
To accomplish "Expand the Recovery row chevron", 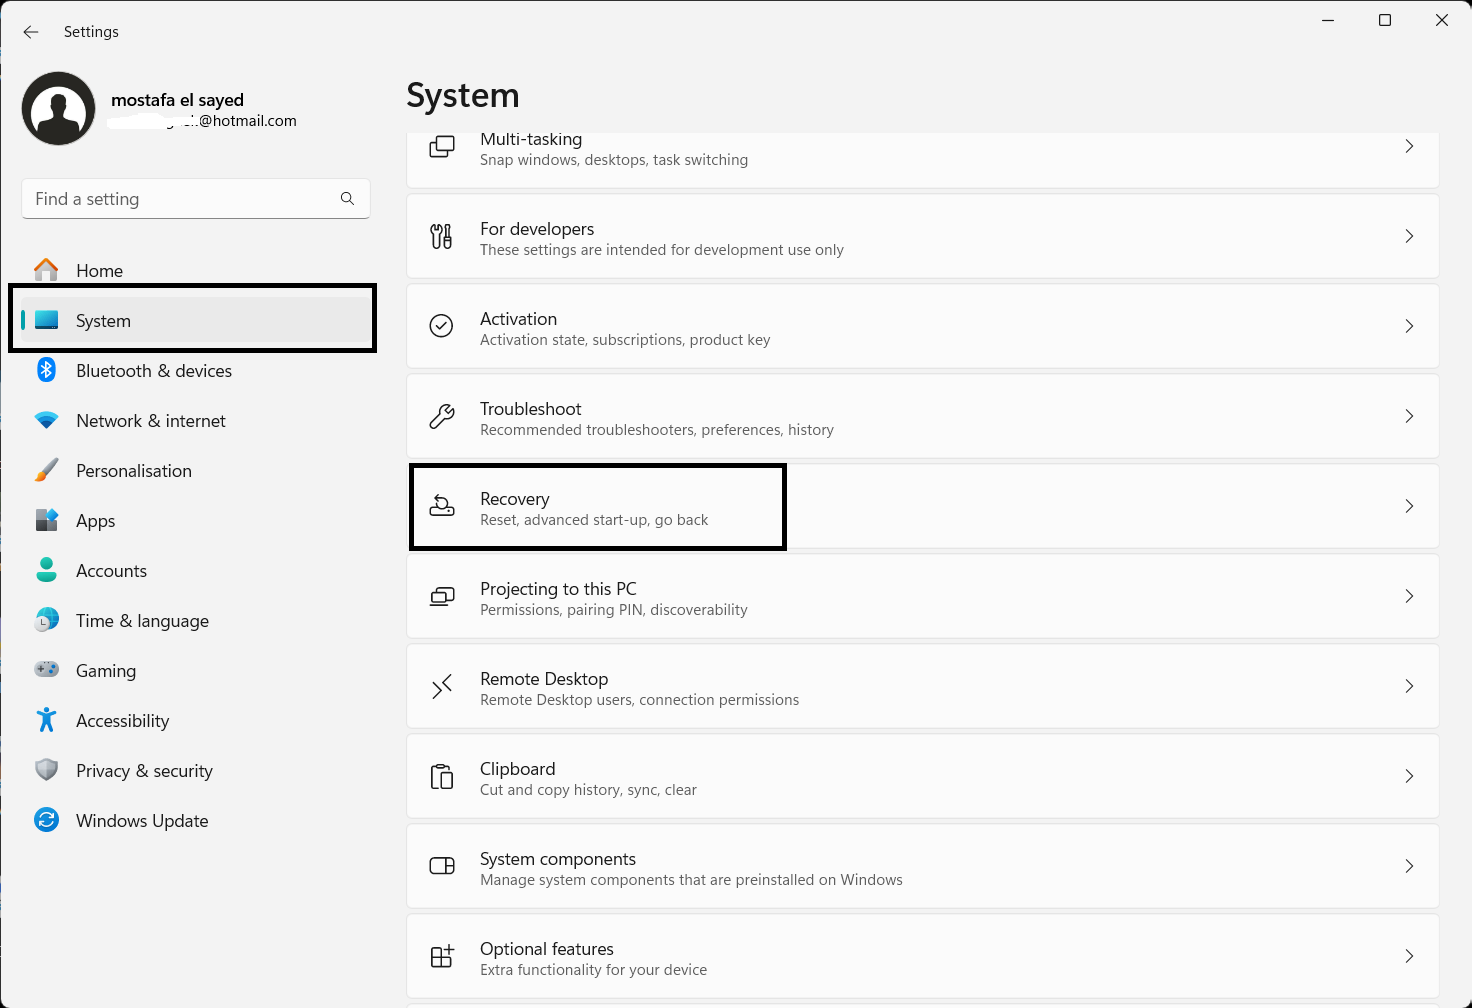I will pos(1409,506).
